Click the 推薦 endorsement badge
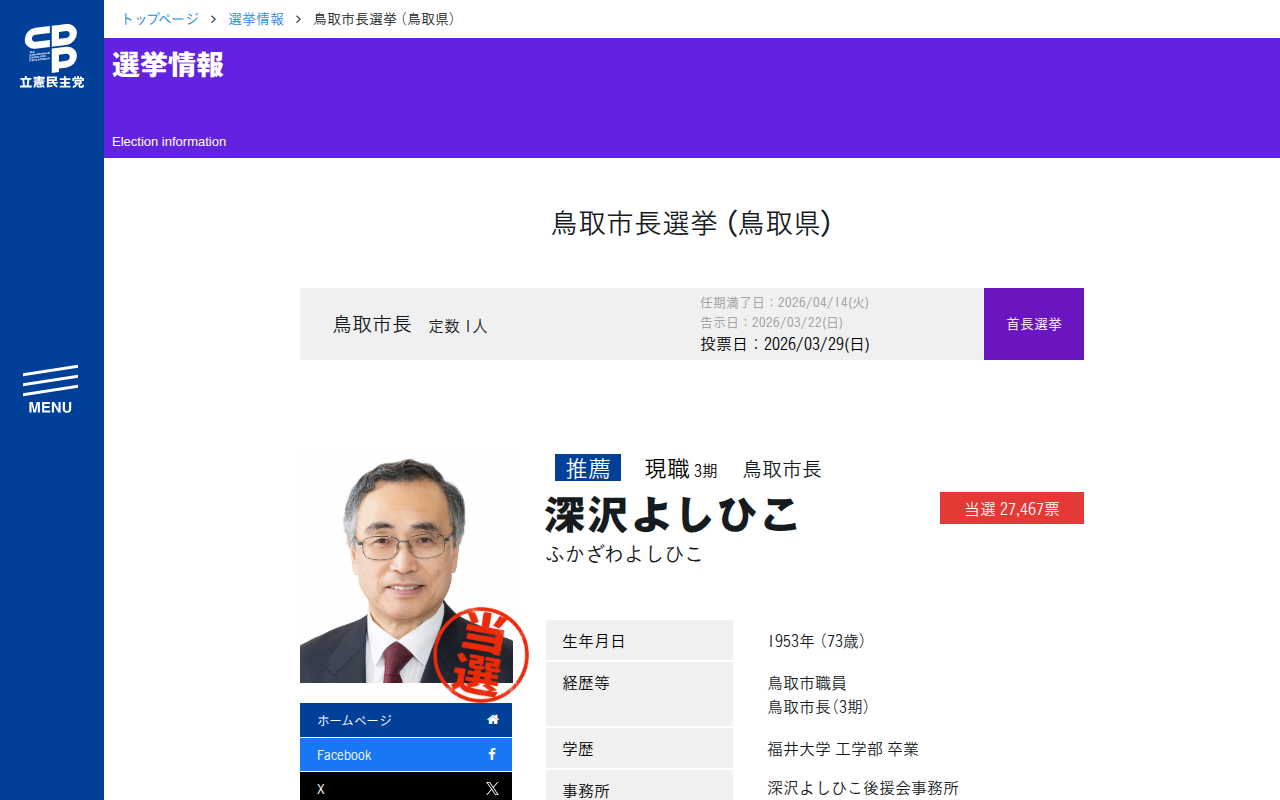The height and width of the screenshot is (800, 1280). tap(588, 468)
